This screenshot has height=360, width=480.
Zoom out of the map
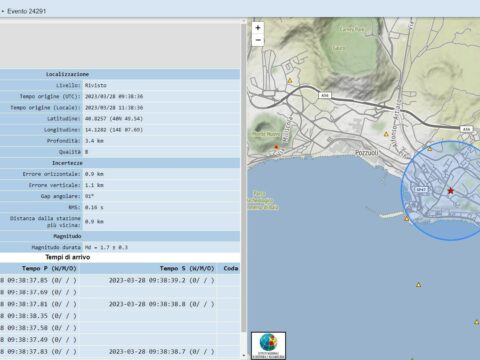[x=258, y=40]
